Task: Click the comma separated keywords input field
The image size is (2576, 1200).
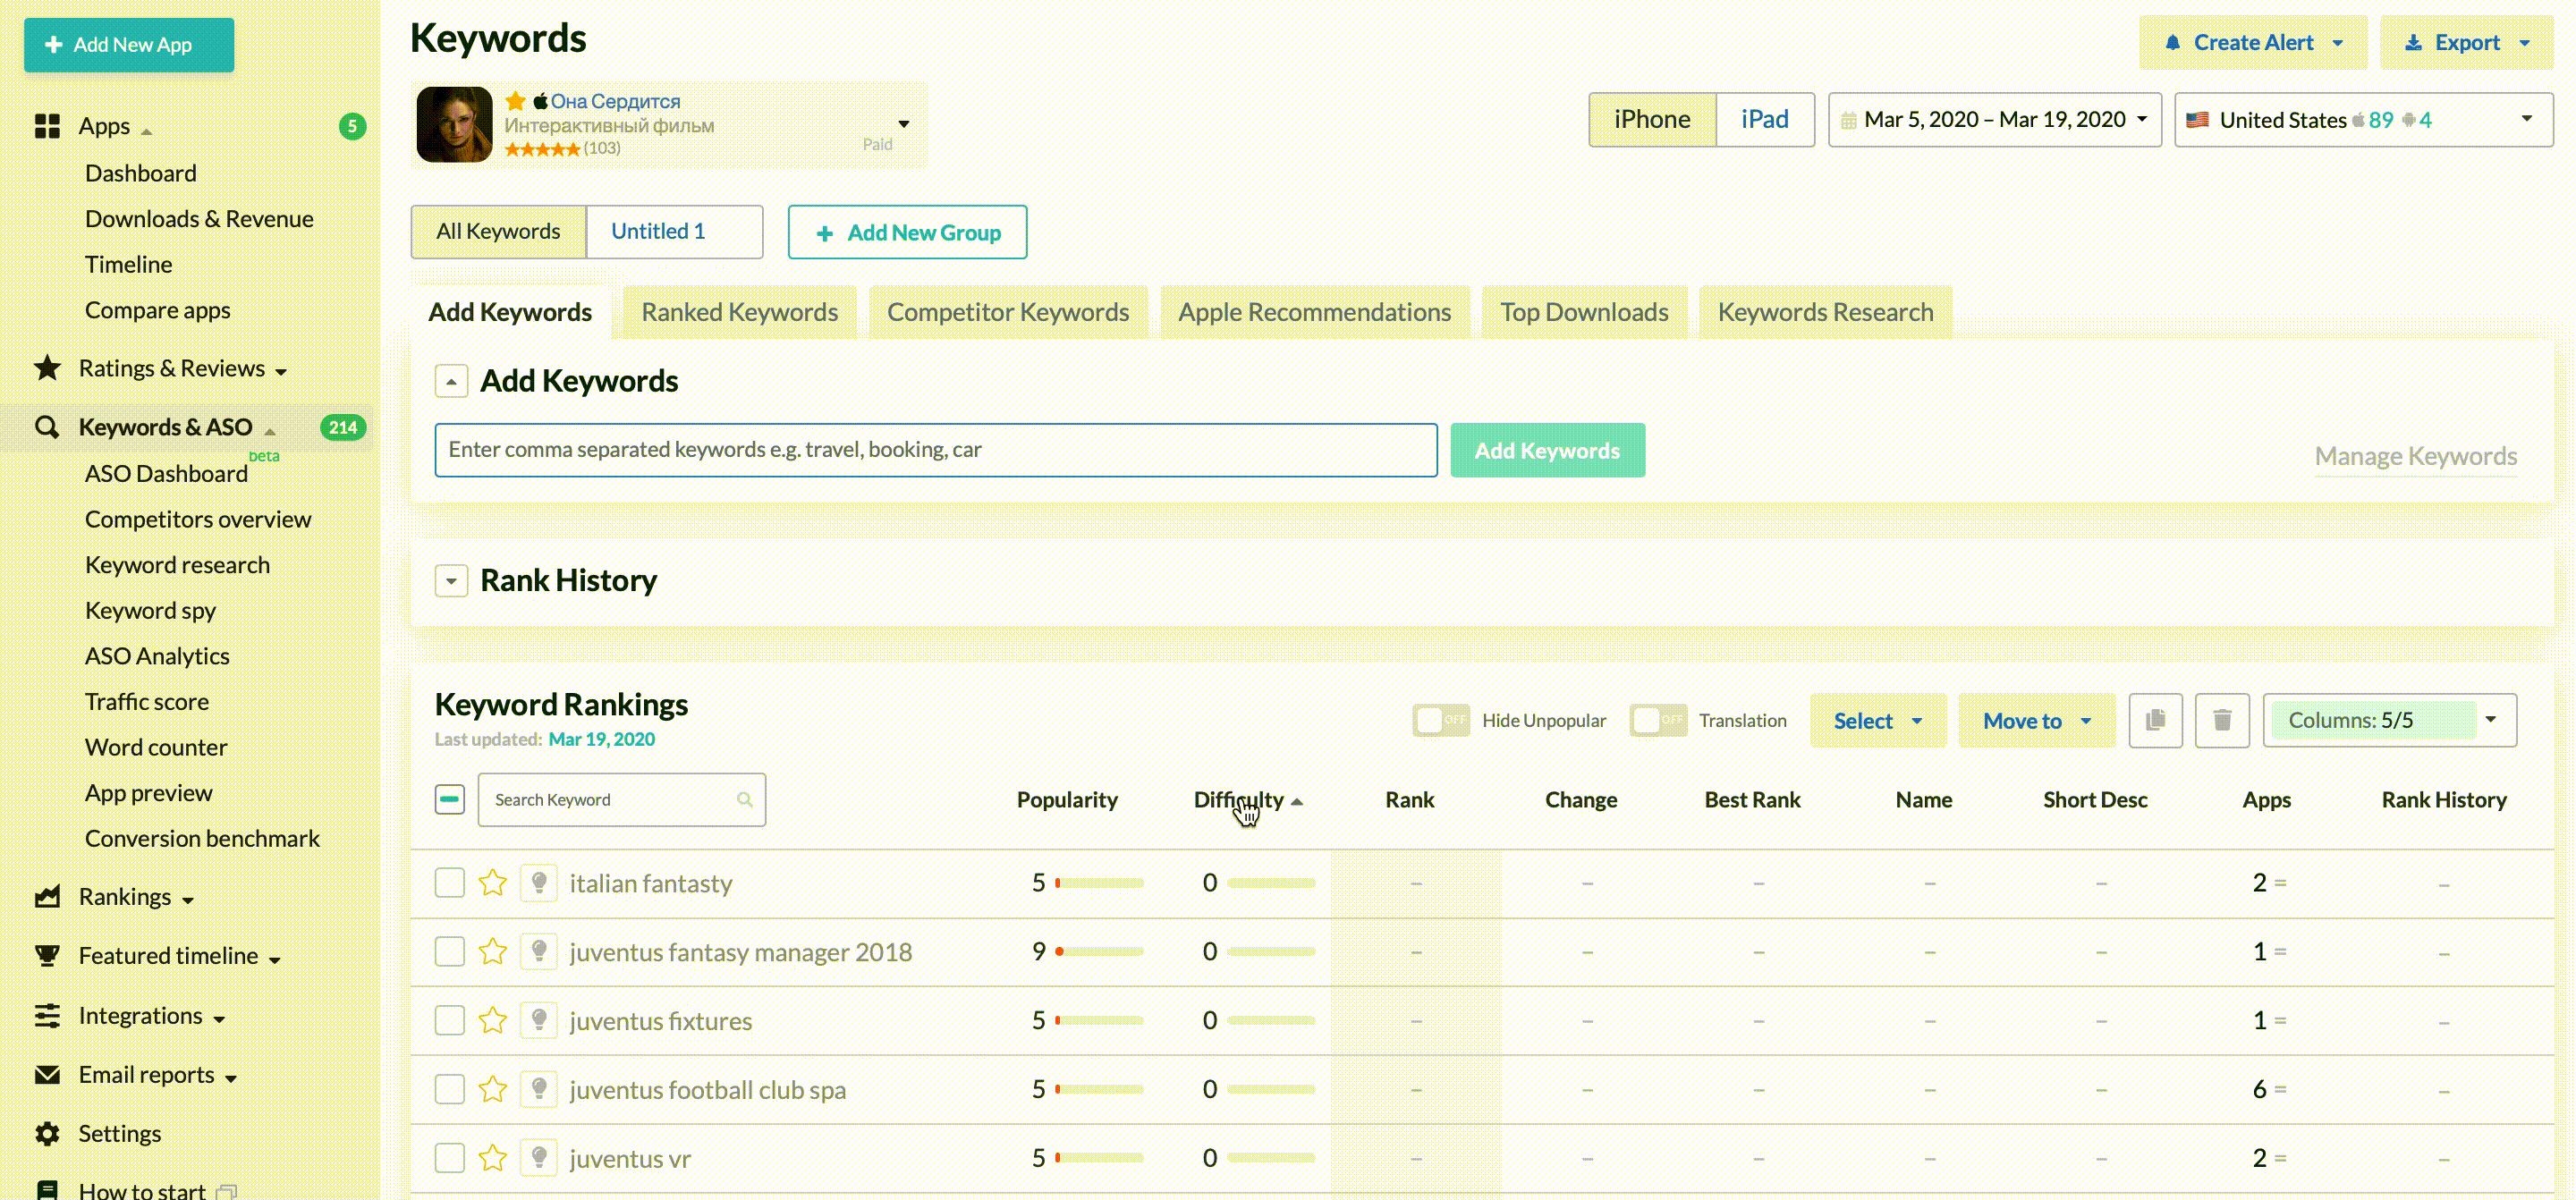Action: 935,450
